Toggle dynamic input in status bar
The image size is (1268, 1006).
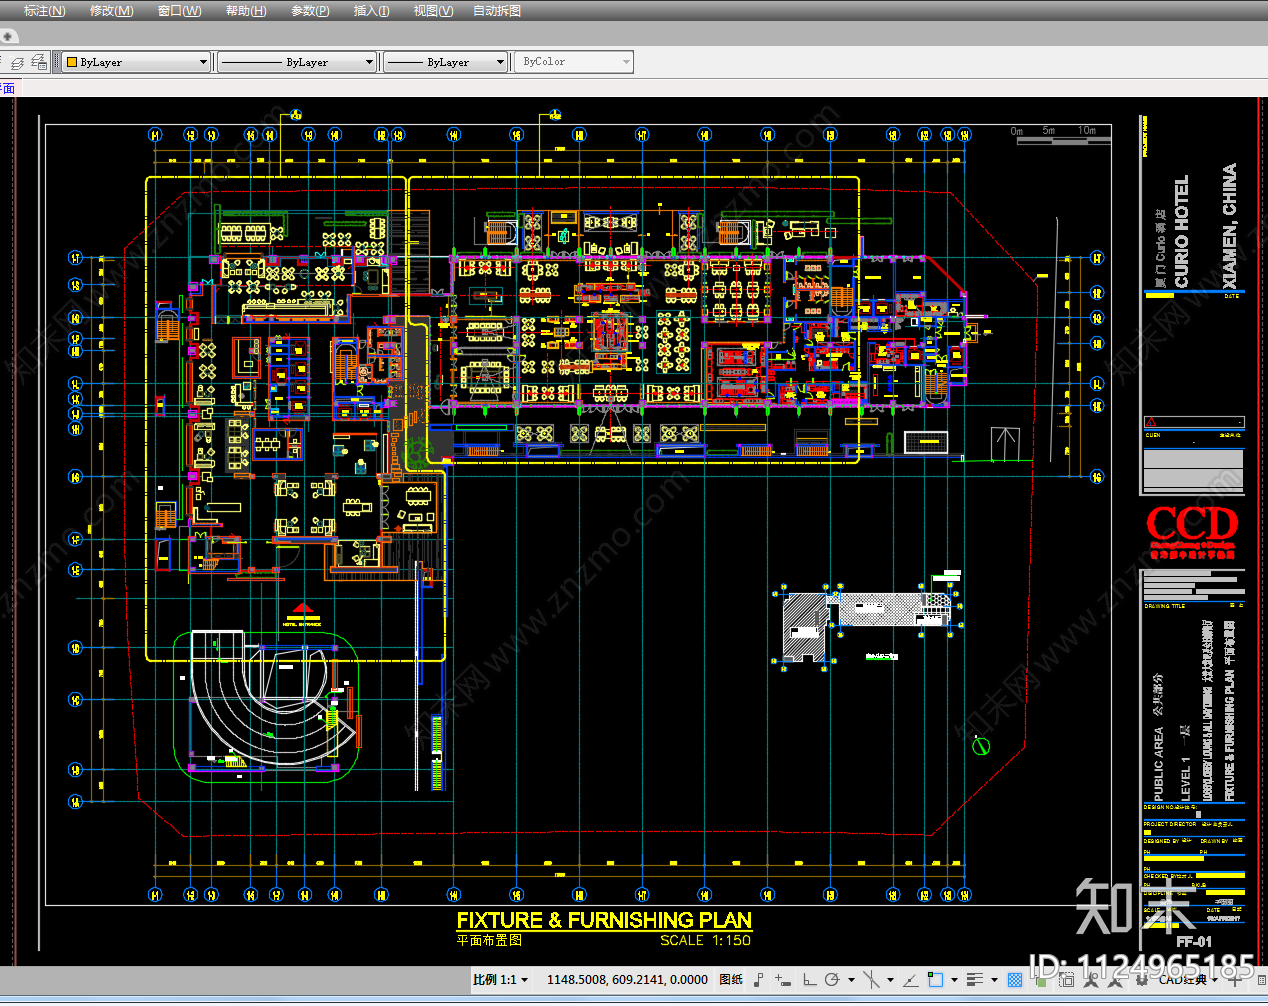point(783,980)
